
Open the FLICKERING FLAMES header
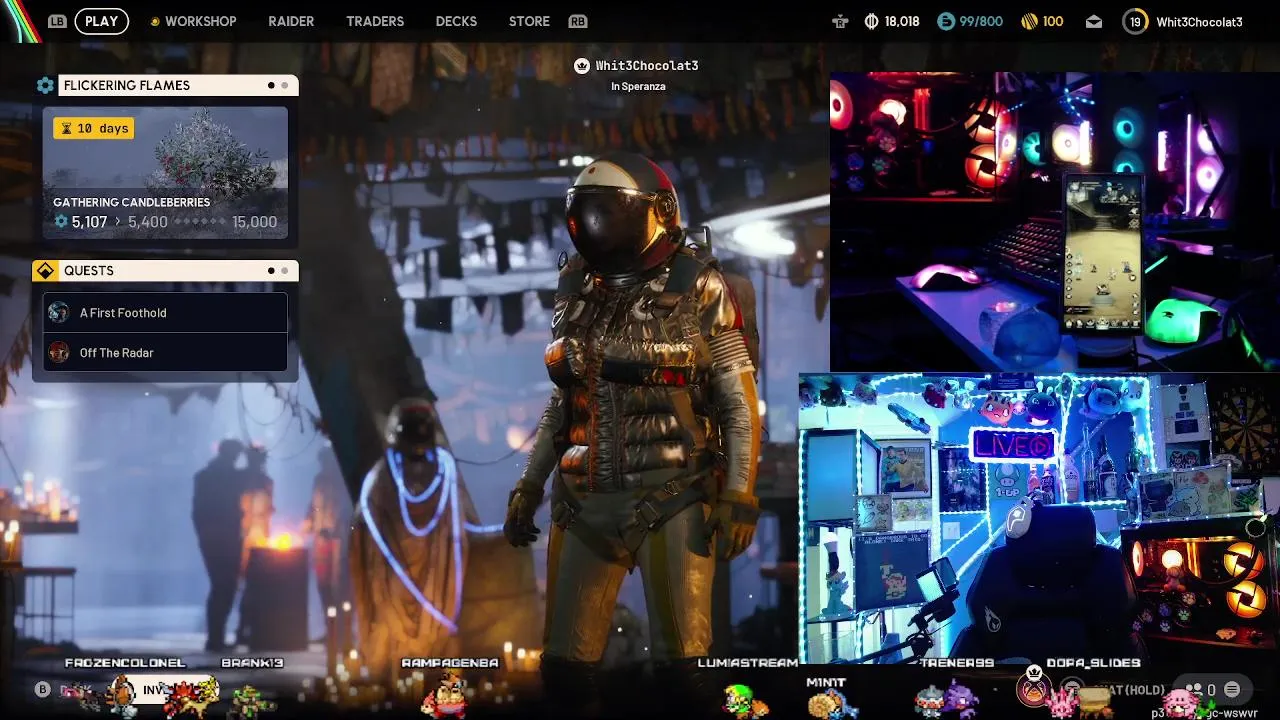click(x=178, y=85)
